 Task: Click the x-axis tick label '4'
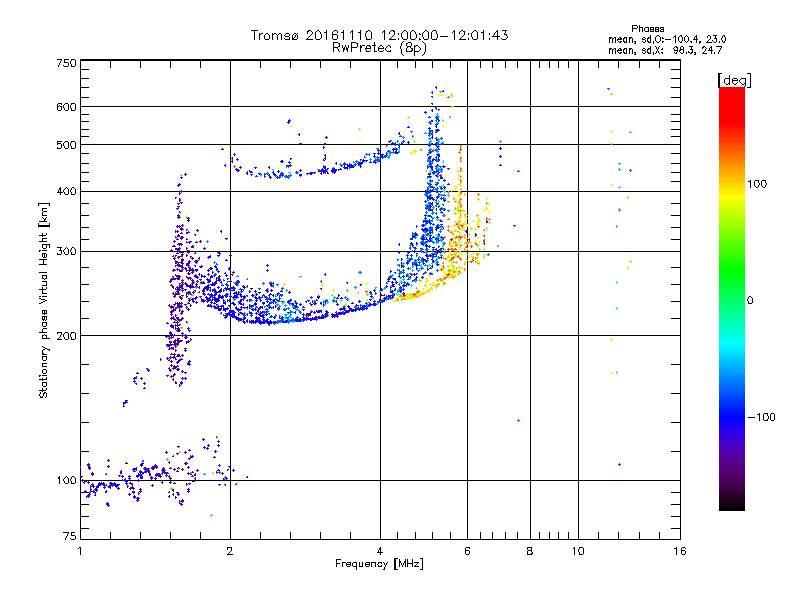(380, 551)
